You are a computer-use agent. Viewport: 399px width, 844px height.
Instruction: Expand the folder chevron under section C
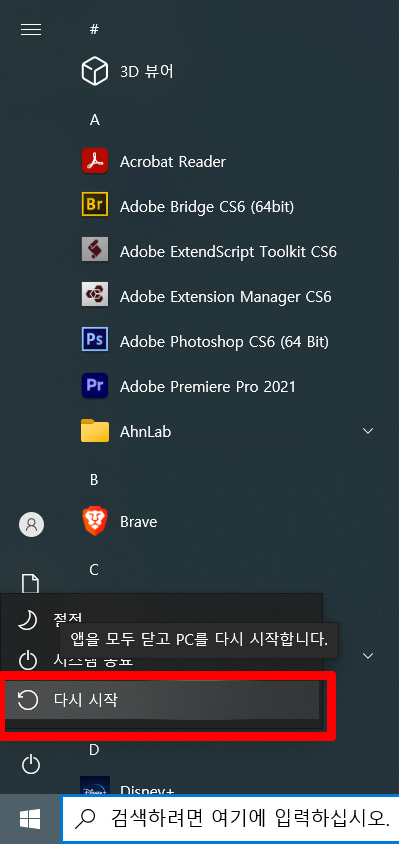368,656
